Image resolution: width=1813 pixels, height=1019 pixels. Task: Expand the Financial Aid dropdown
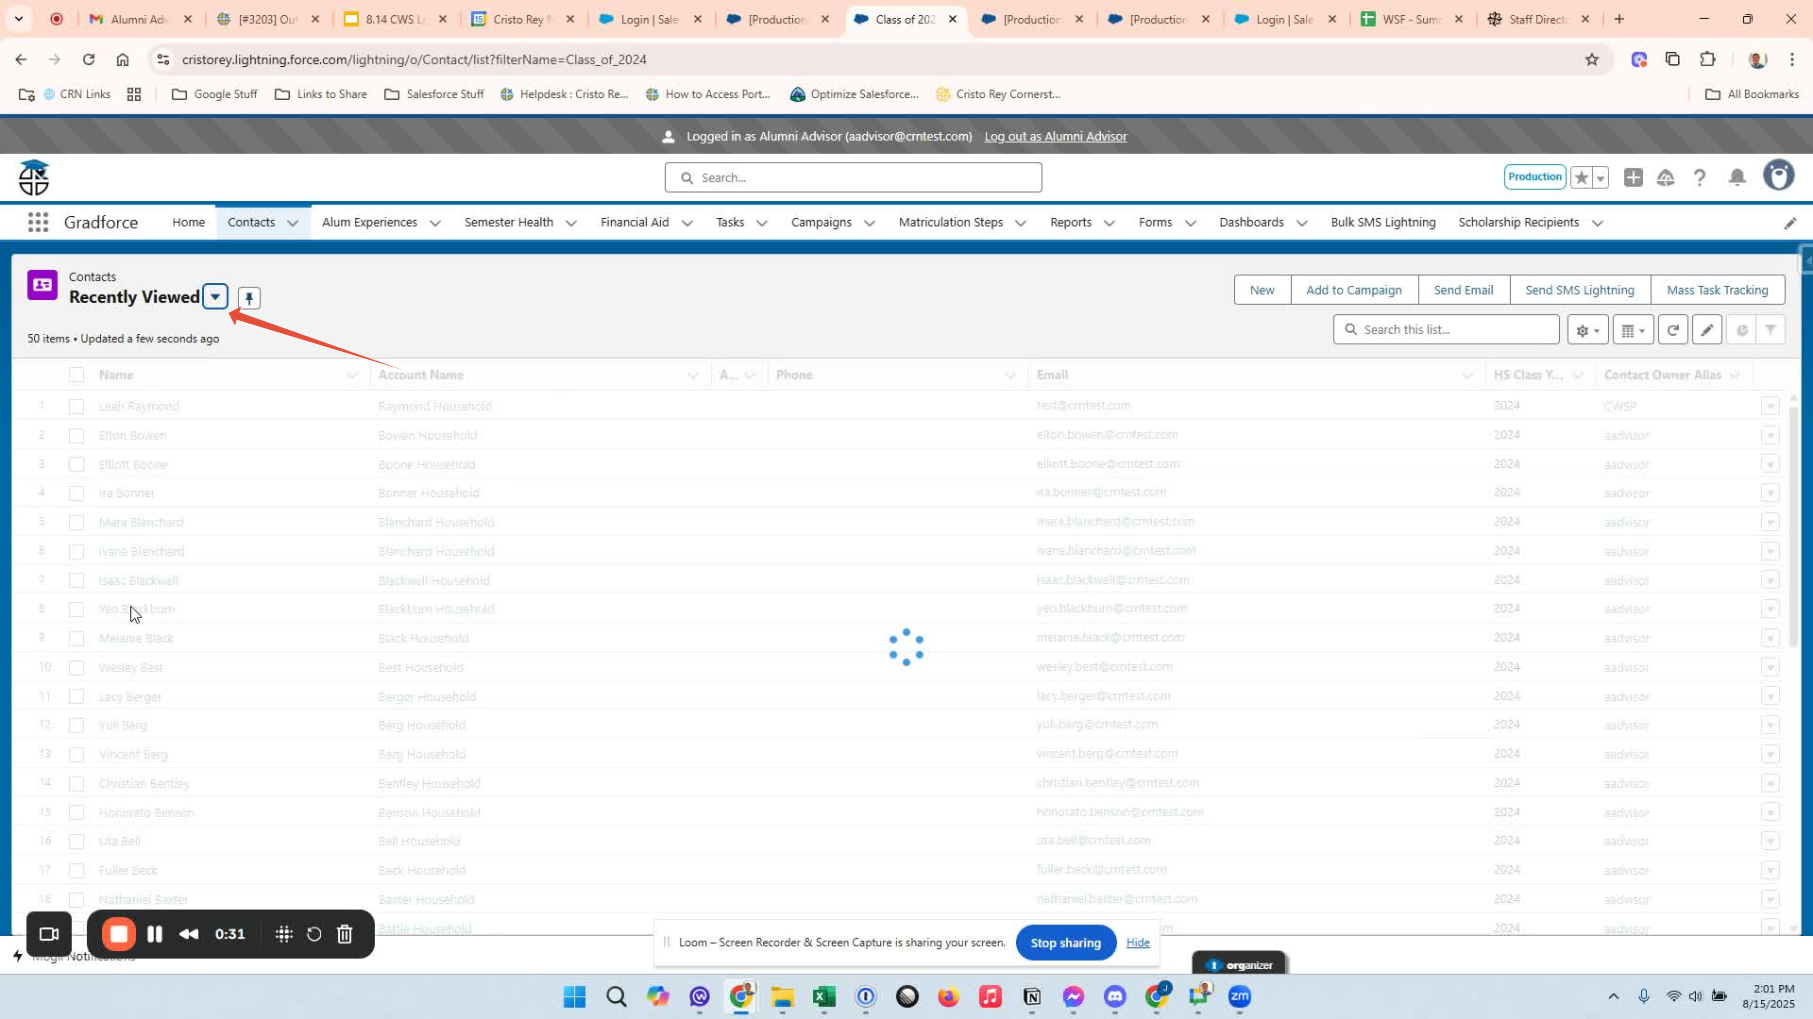687,223
